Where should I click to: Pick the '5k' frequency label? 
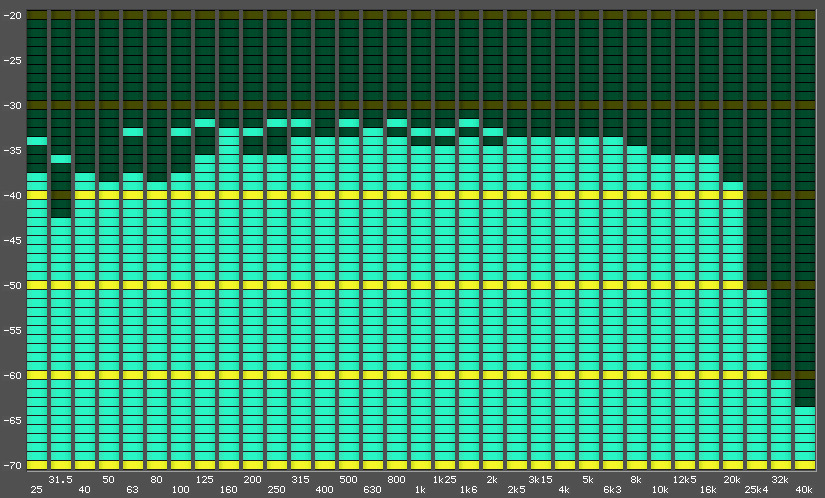(588, 480)
